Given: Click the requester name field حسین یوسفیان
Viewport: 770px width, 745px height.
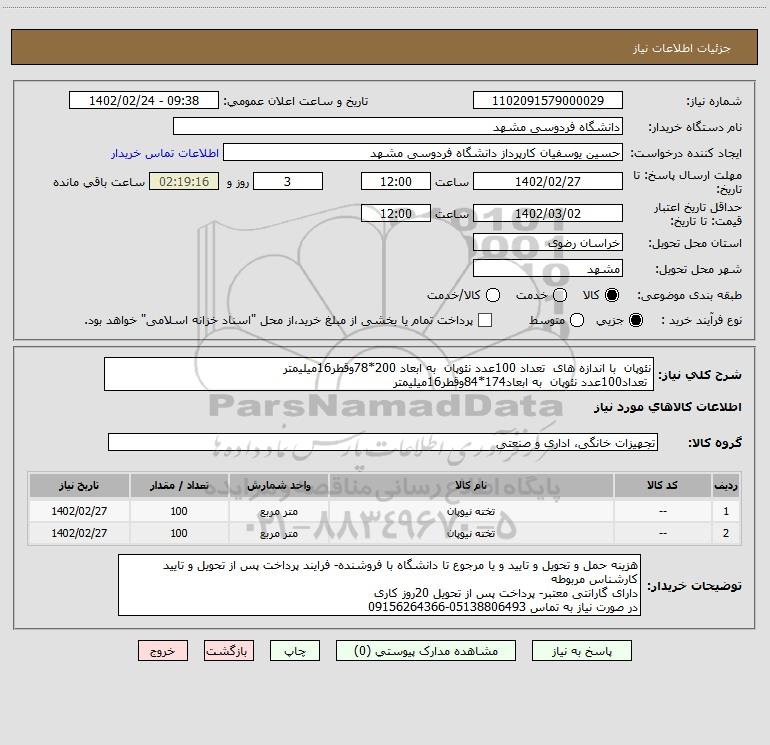Looking at the screenshot, I should (423, 153).
